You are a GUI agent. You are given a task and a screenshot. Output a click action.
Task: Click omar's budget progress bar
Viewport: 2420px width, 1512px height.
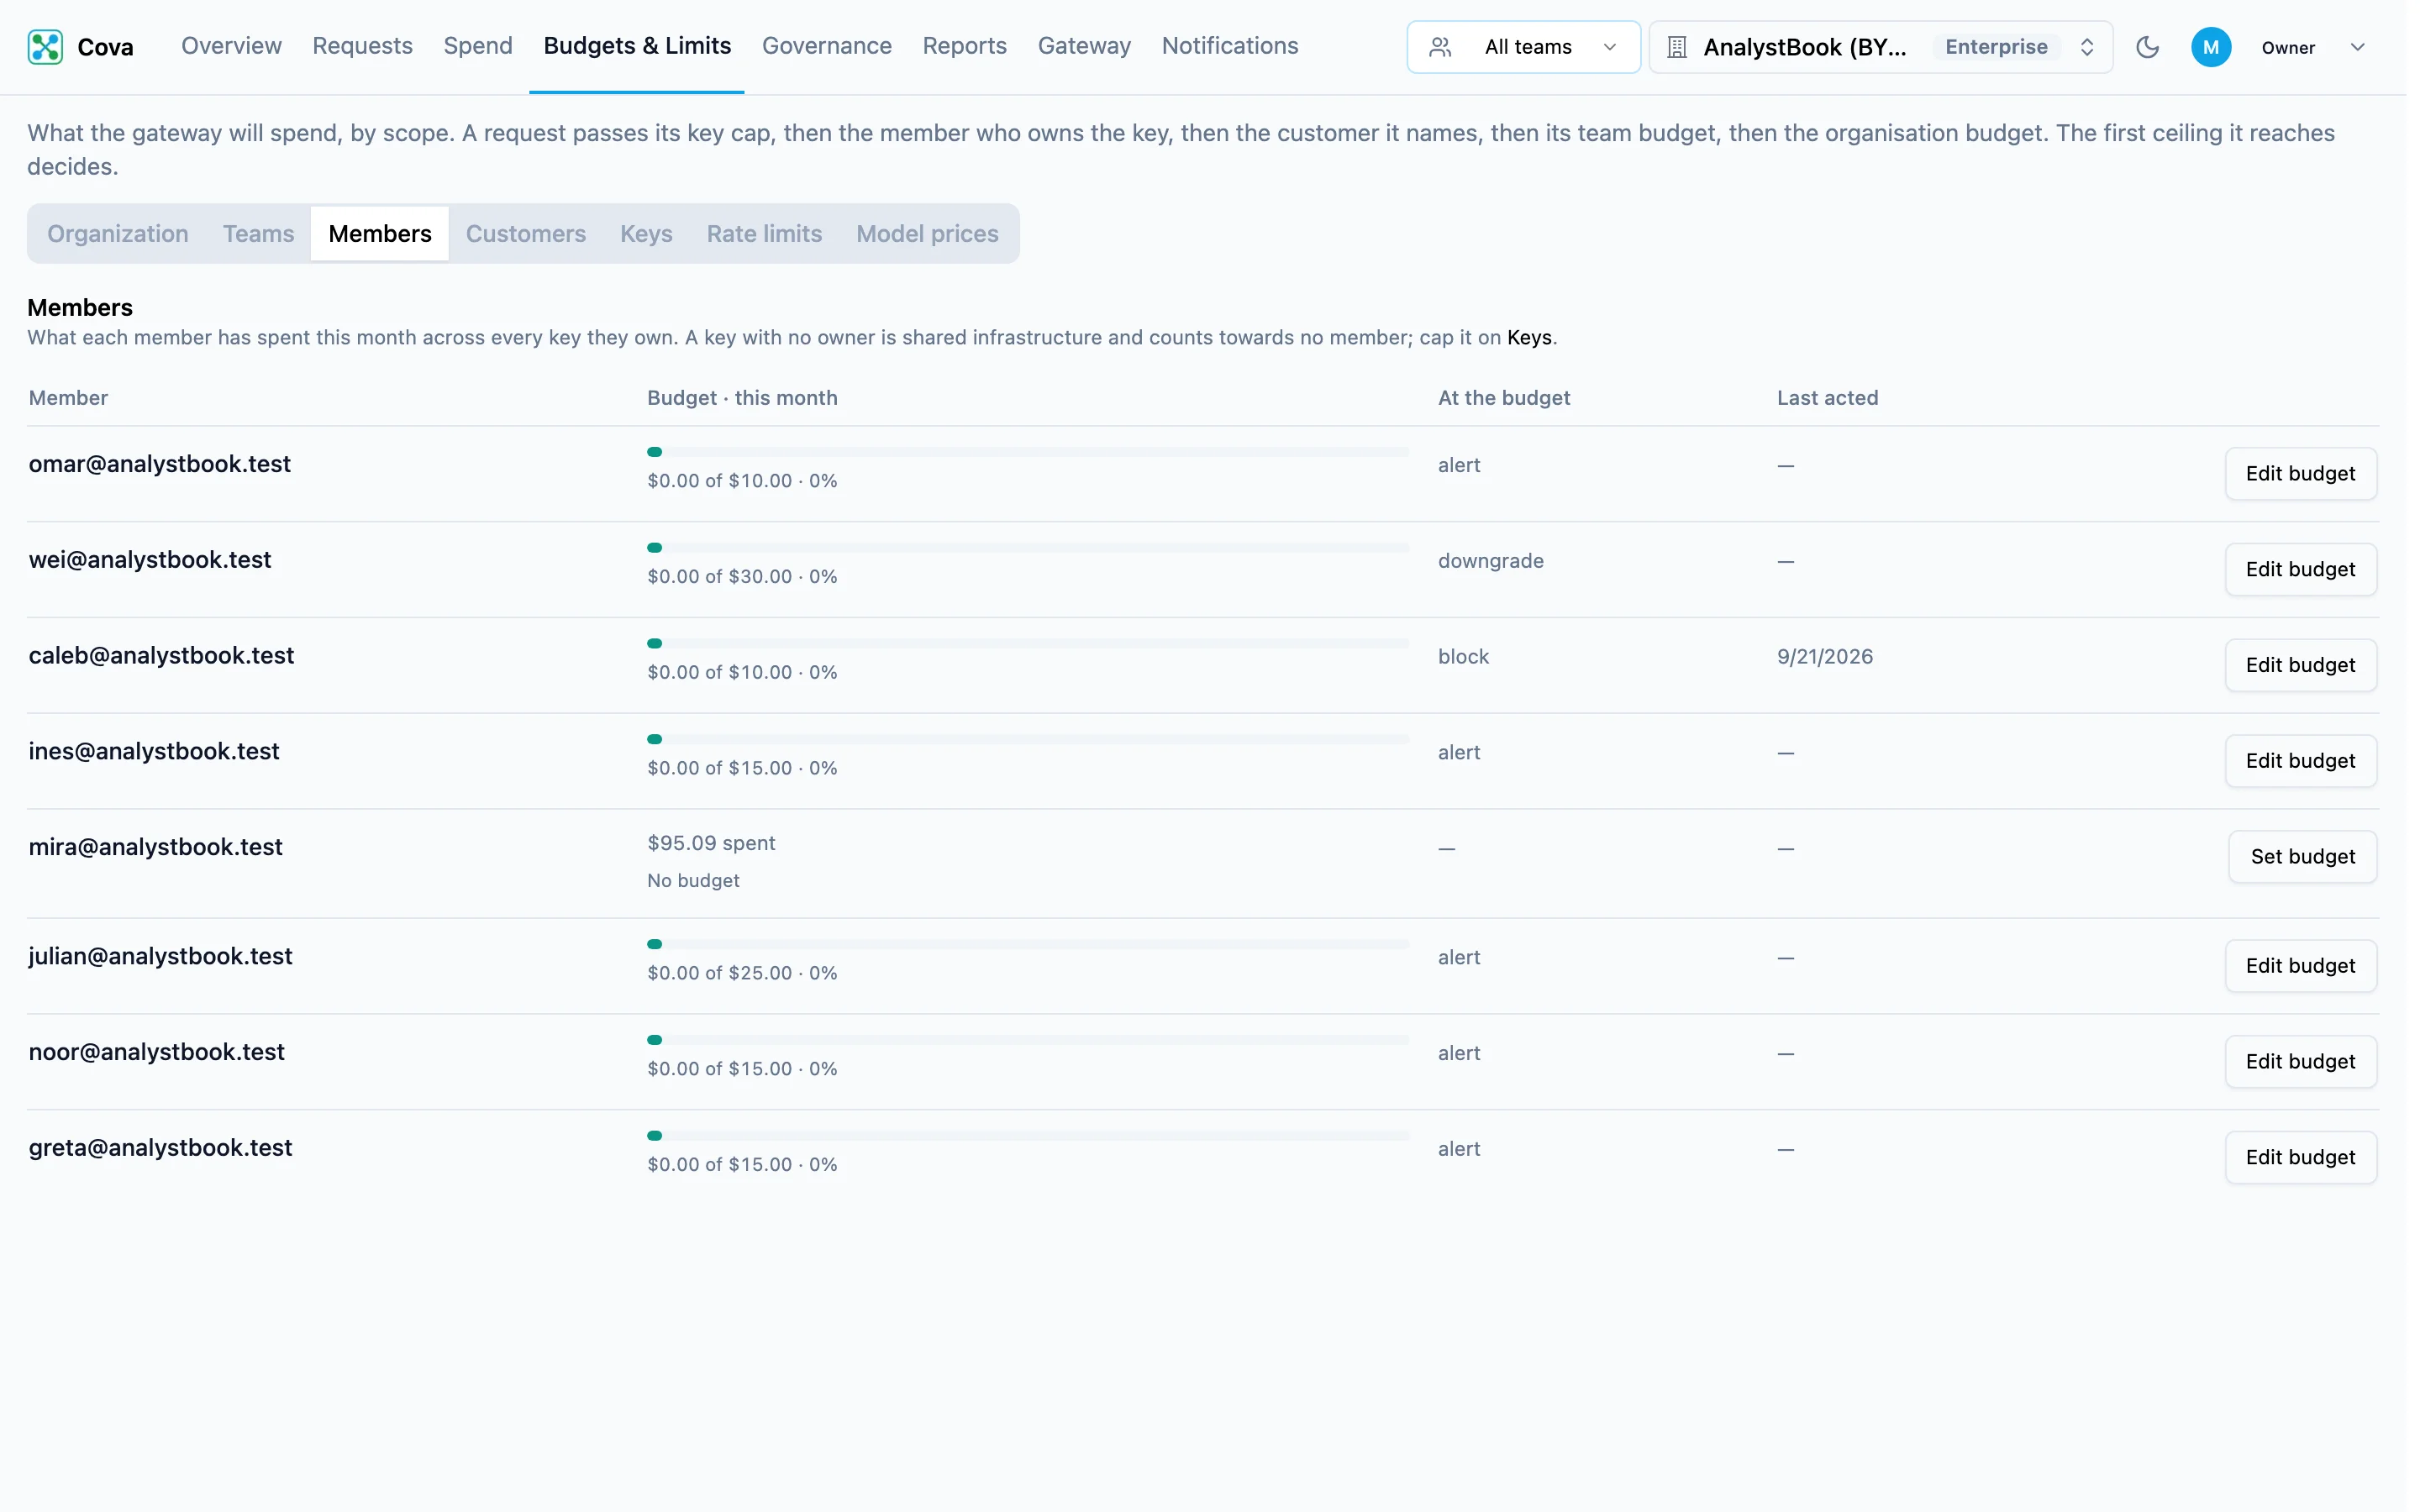[1028, 452]
